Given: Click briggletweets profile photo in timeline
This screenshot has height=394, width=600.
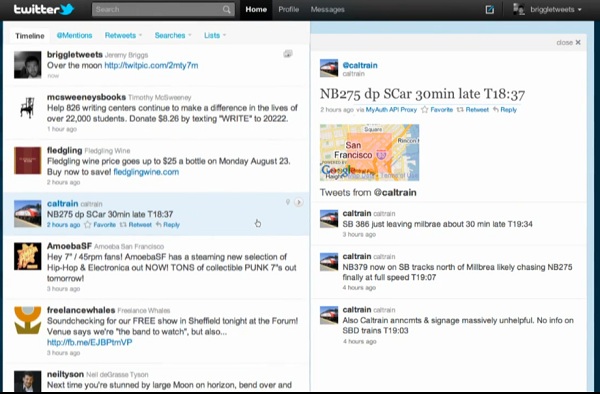Looking at the screenshot, I should 28,65.
